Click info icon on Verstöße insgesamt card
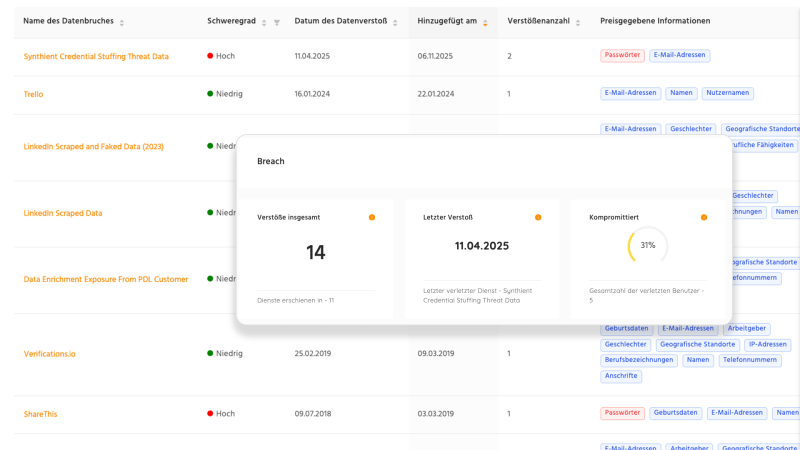The image size is (800, 450). (372, 217)
